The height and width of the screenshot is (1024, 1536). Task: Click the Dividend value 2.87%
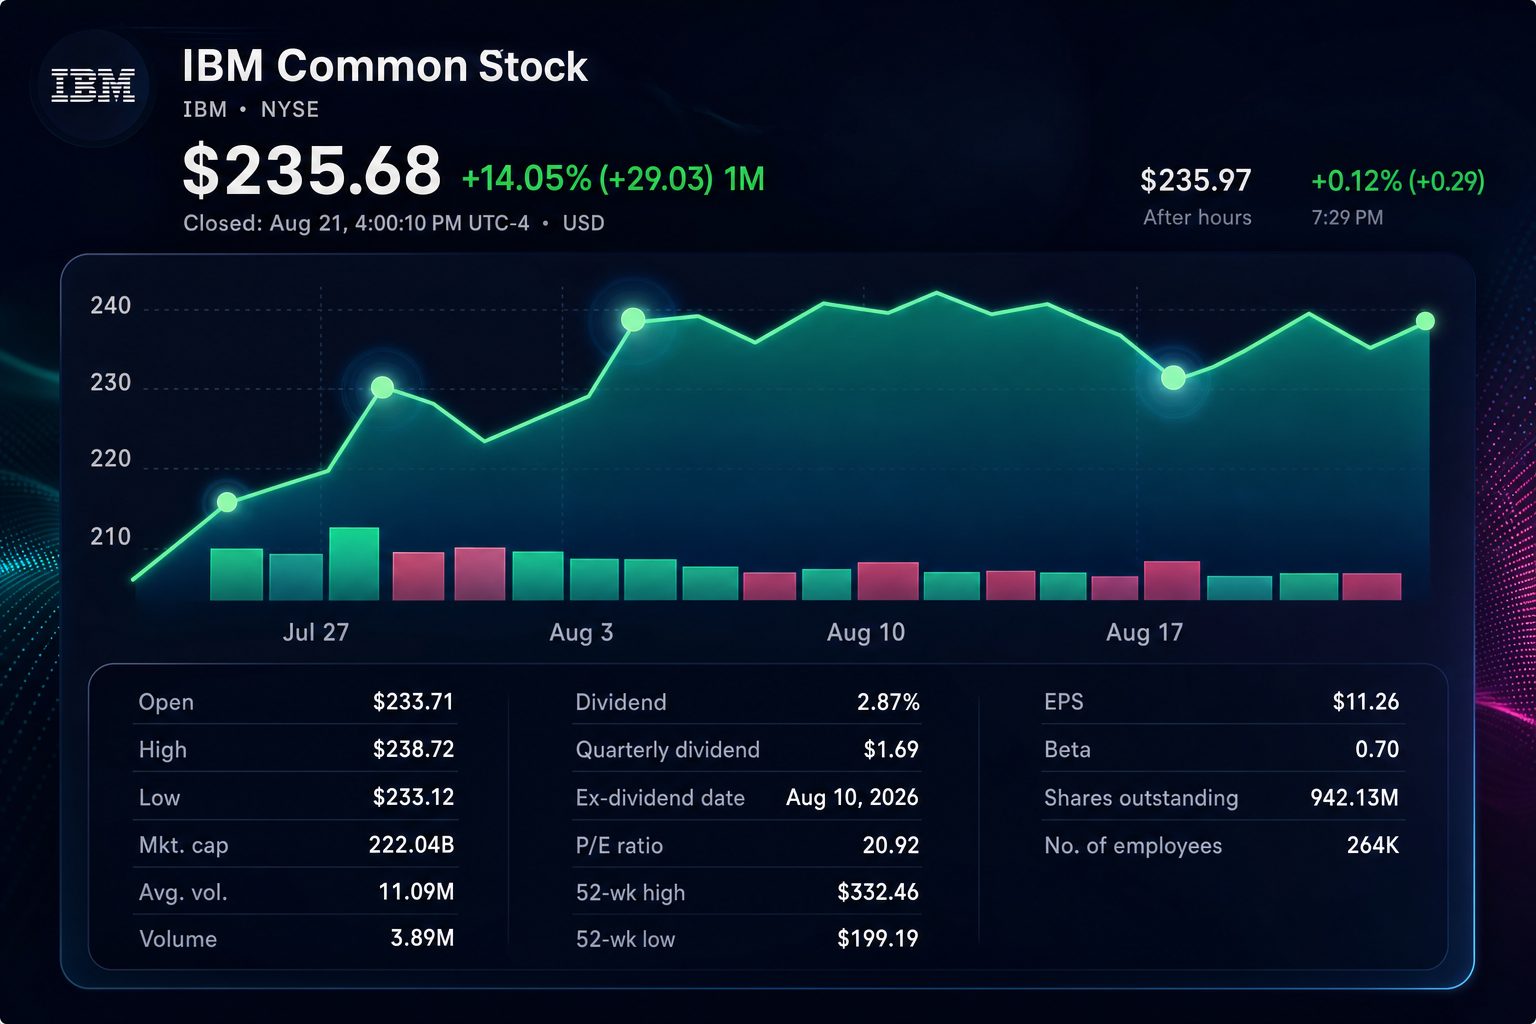click(888, 702)
